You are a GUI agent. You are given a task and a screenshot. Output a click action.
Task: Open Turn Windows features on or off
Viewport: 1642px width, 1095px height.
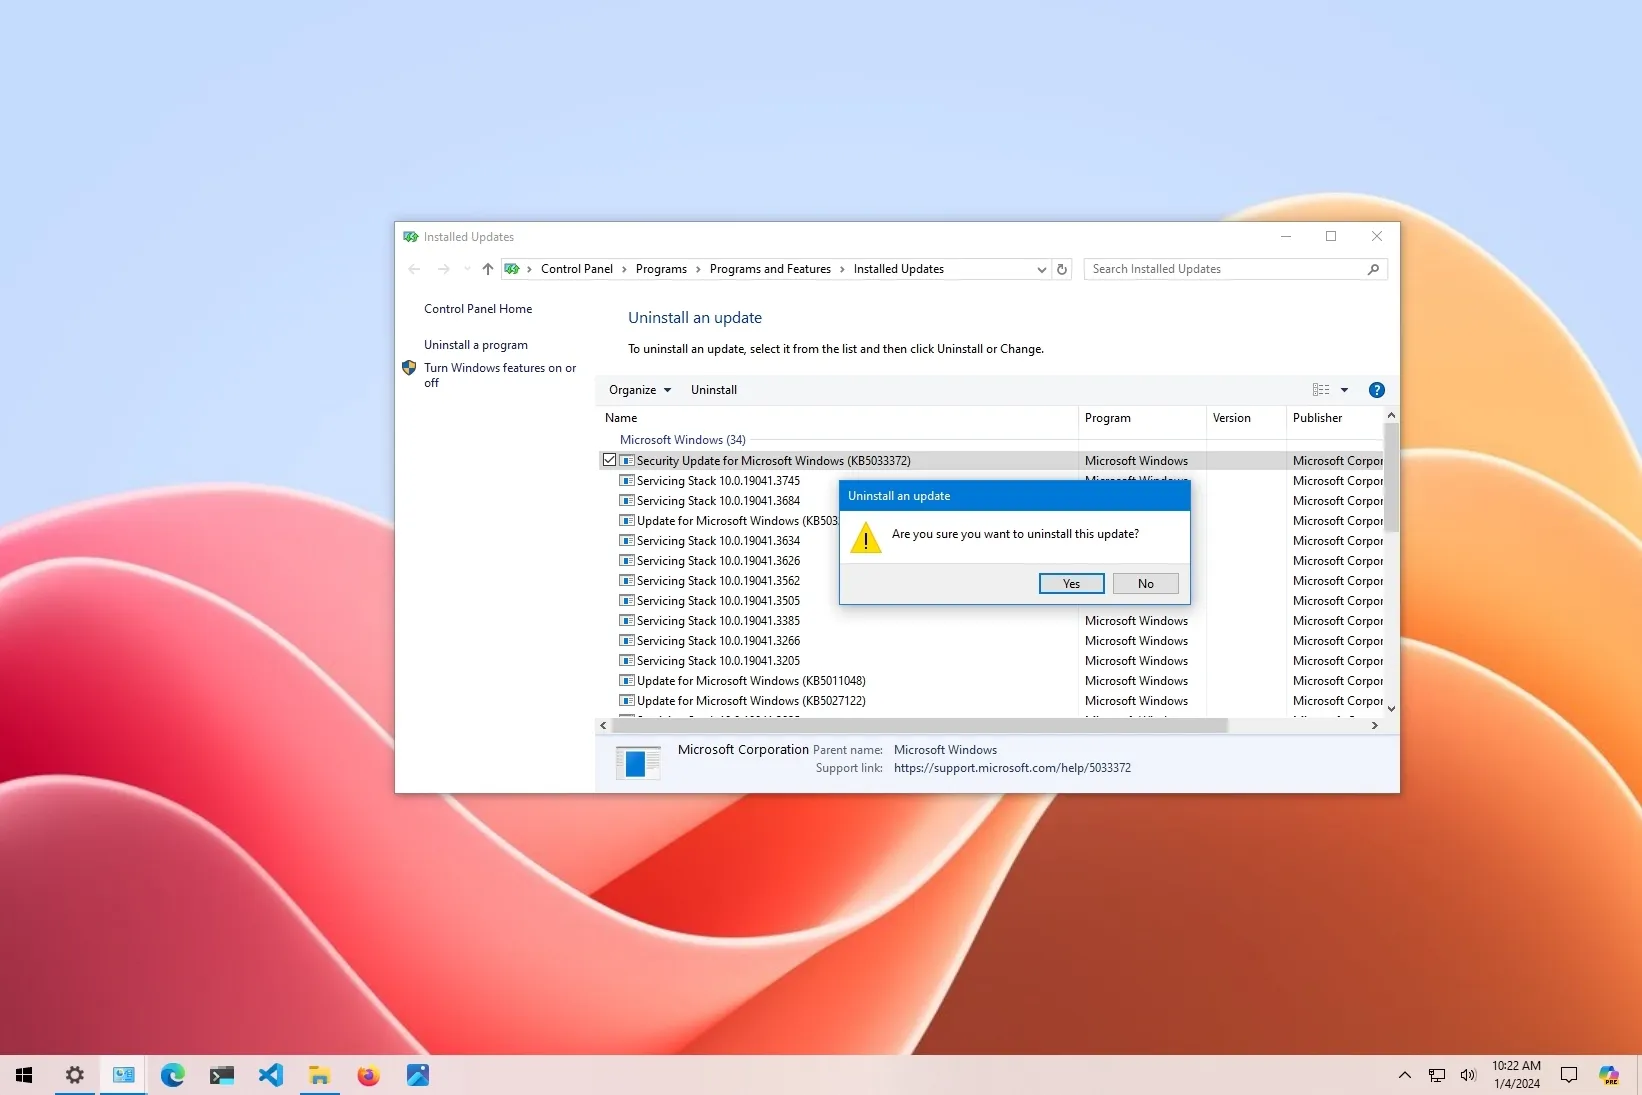pyautogui.click(x=500, y=375)
